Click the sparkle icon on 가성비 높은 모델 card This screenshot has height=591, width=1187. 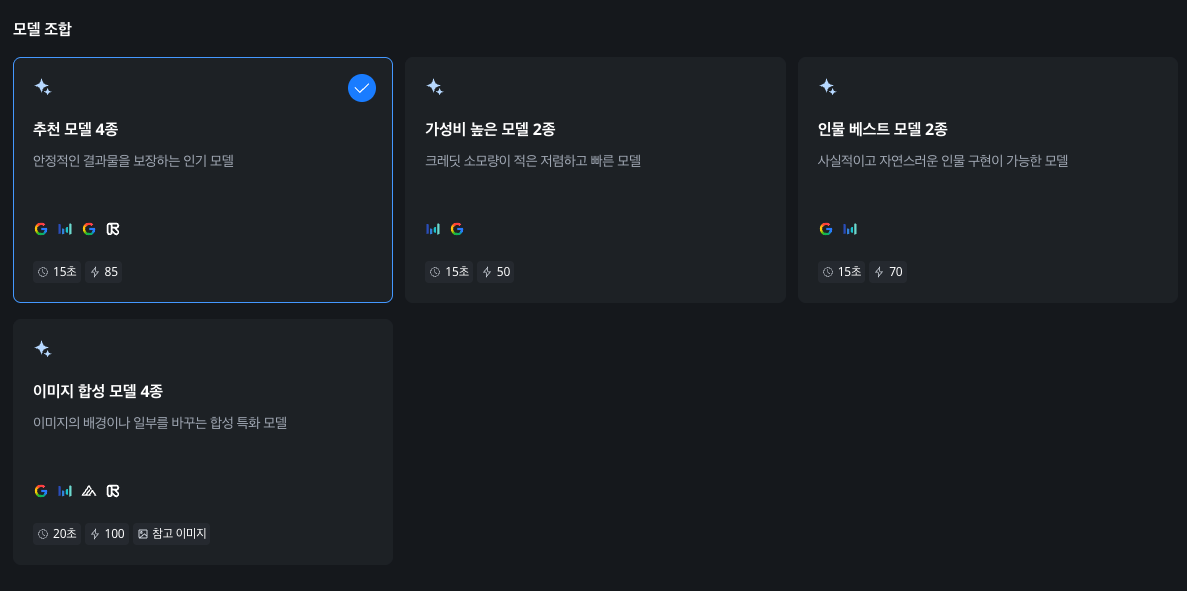pos(434,87)
